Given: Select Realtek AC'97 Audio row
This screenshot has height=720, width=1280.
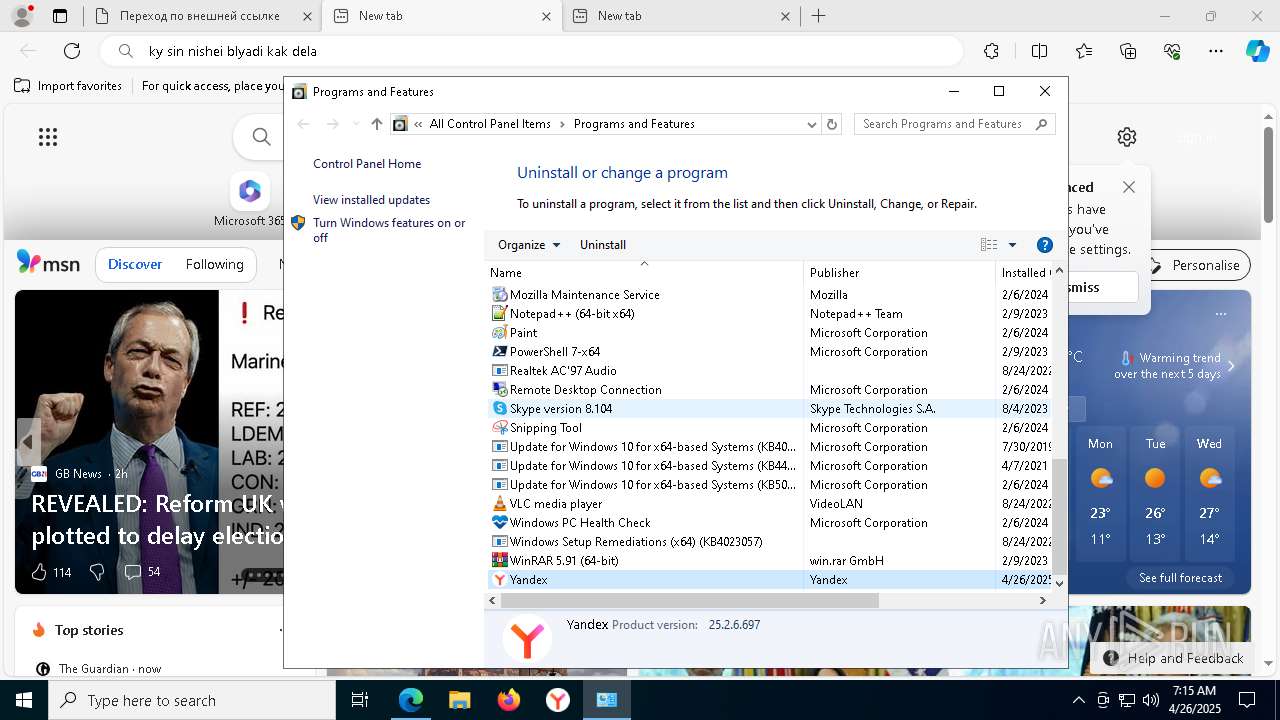Looking at the screenshot, I should 769,371.
